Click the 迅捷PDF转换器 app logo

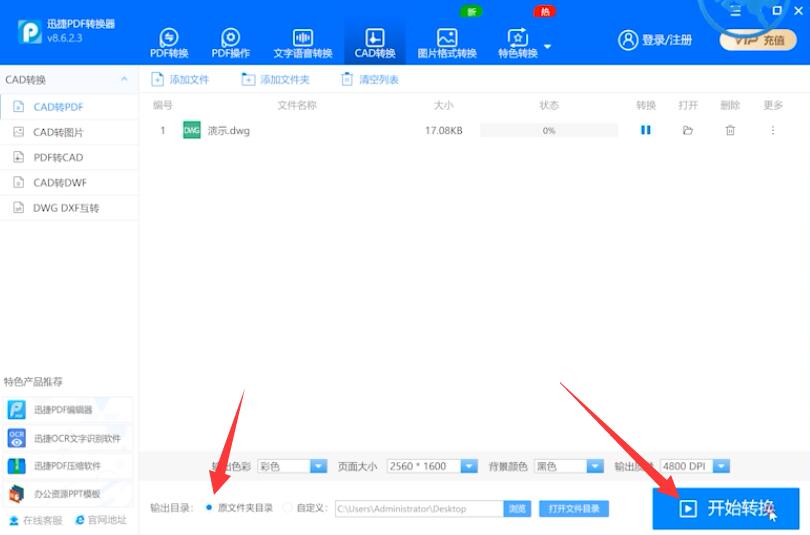pyautogui.click(x=29, y=32)
